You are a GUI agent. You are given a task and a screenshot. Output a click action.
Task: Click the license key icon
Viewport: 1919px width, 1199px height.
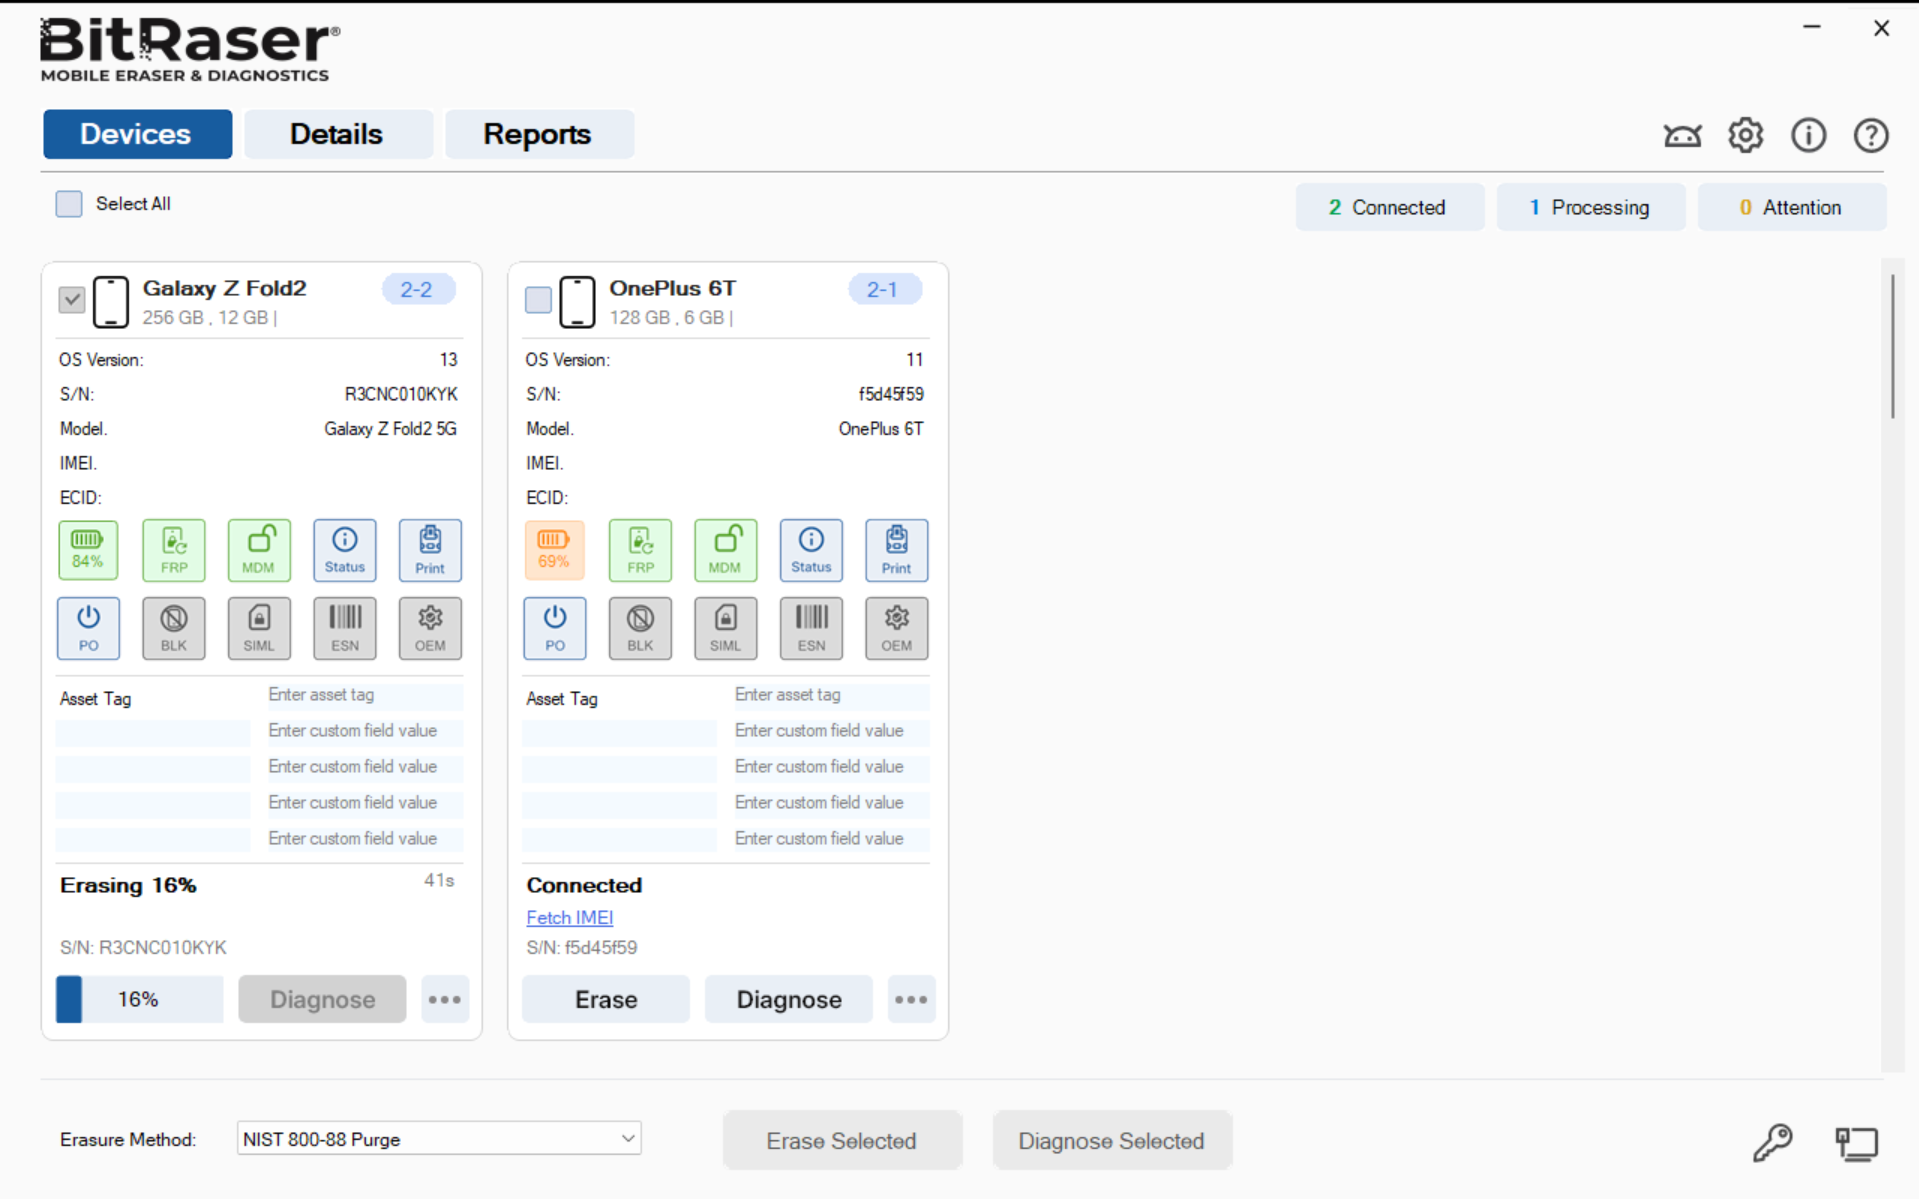[x=1773, y=1142]
